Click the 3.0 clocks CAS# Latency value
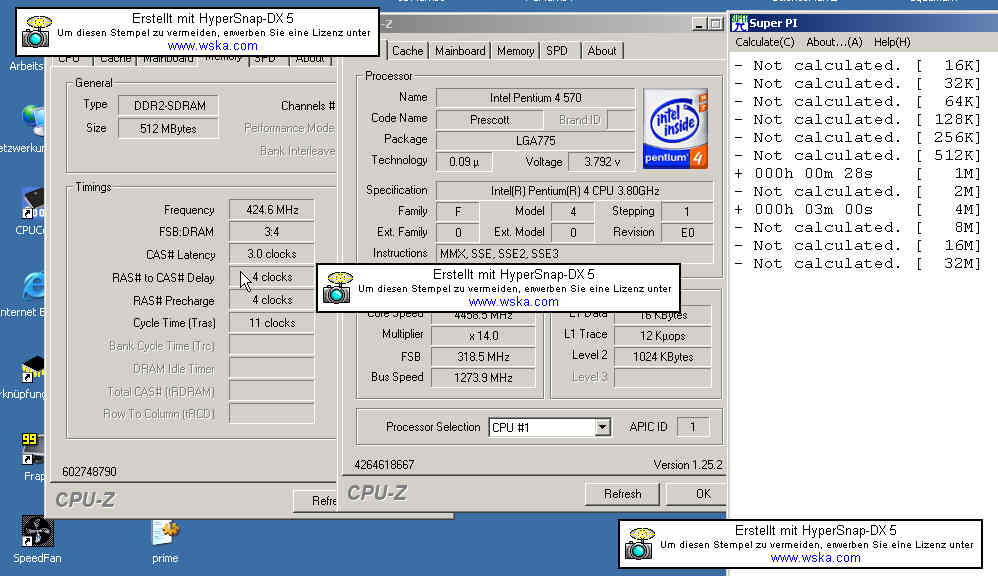This screenshot has width=998, height=576. pyautogui.click(x=272, y=254)
